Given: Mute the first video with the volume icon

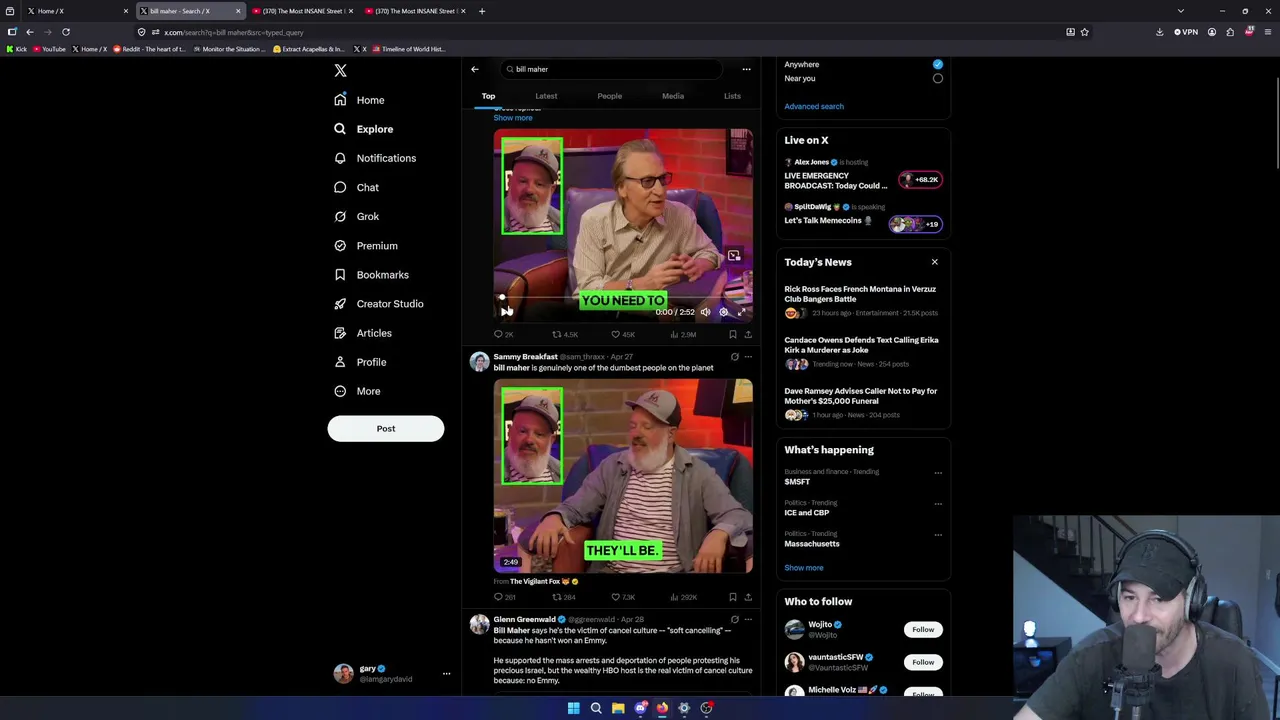Looking at the screenshot, I should [x=705, y=312].
